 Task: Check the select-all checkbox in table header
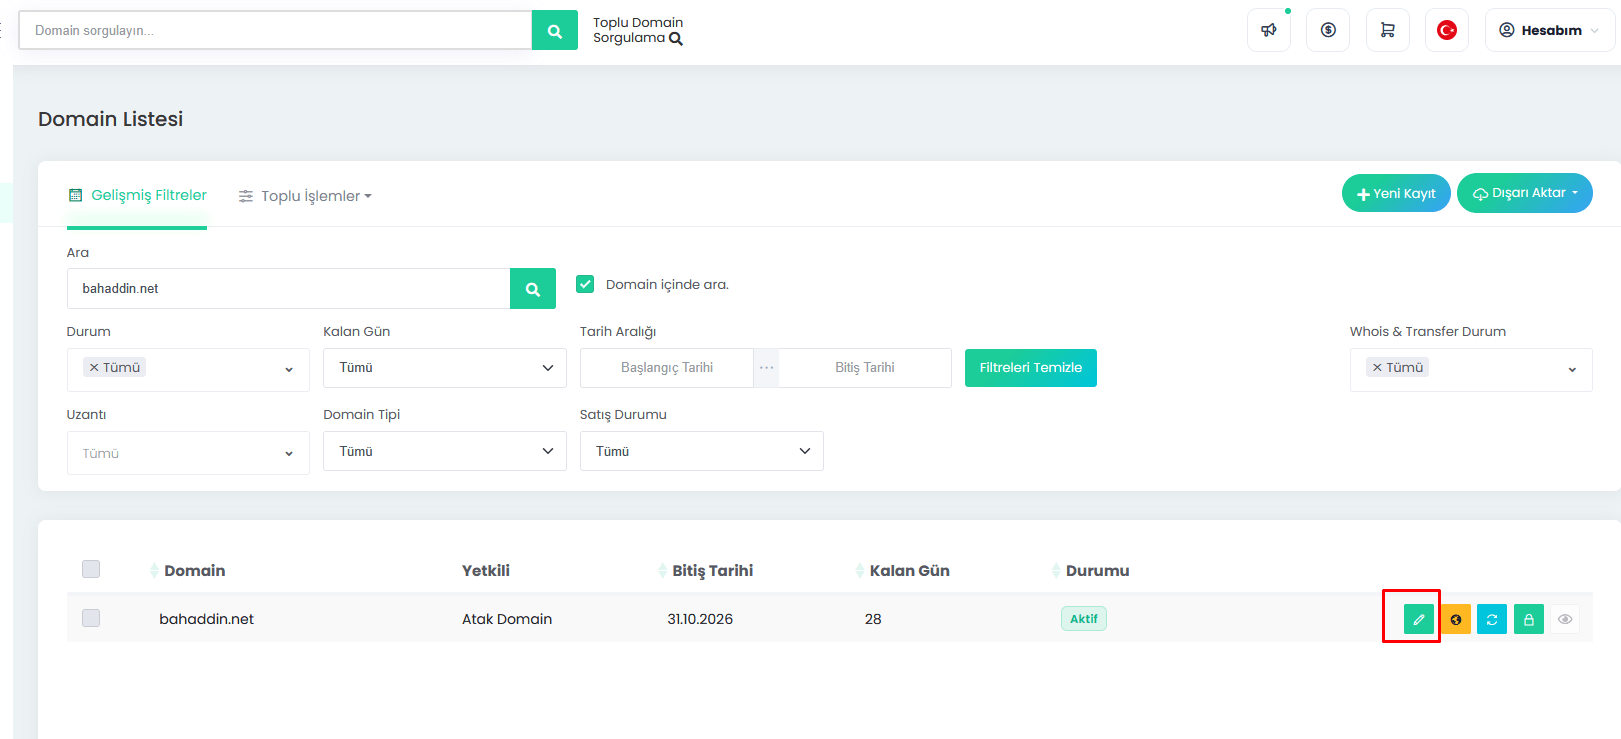[91, 569]
